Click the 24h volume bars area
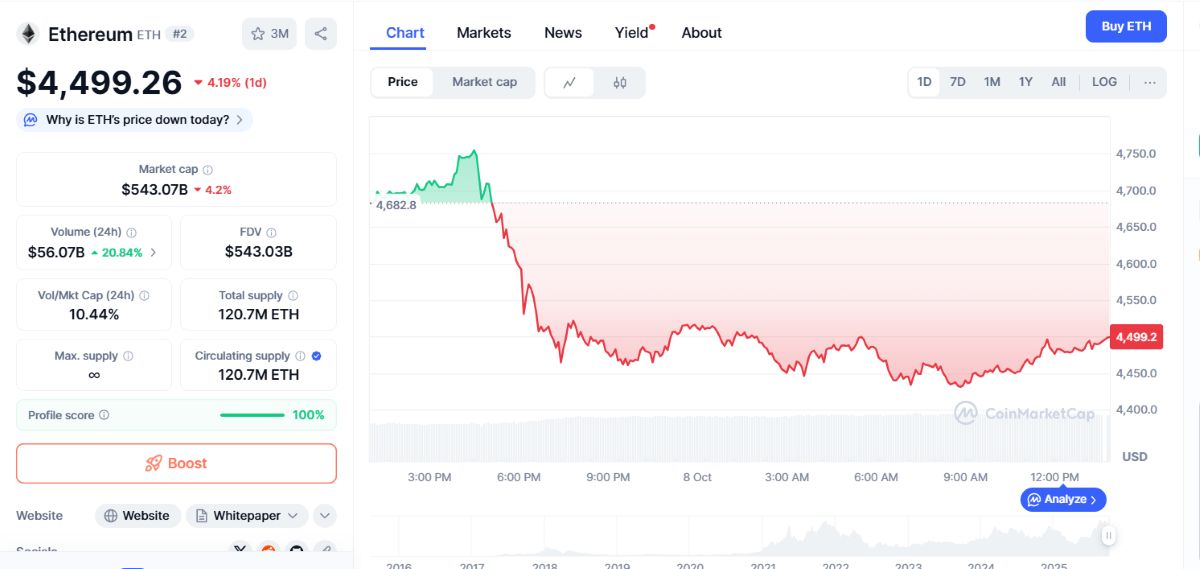The width and height of the screenshot is (1200, 569). pos(738,438)
